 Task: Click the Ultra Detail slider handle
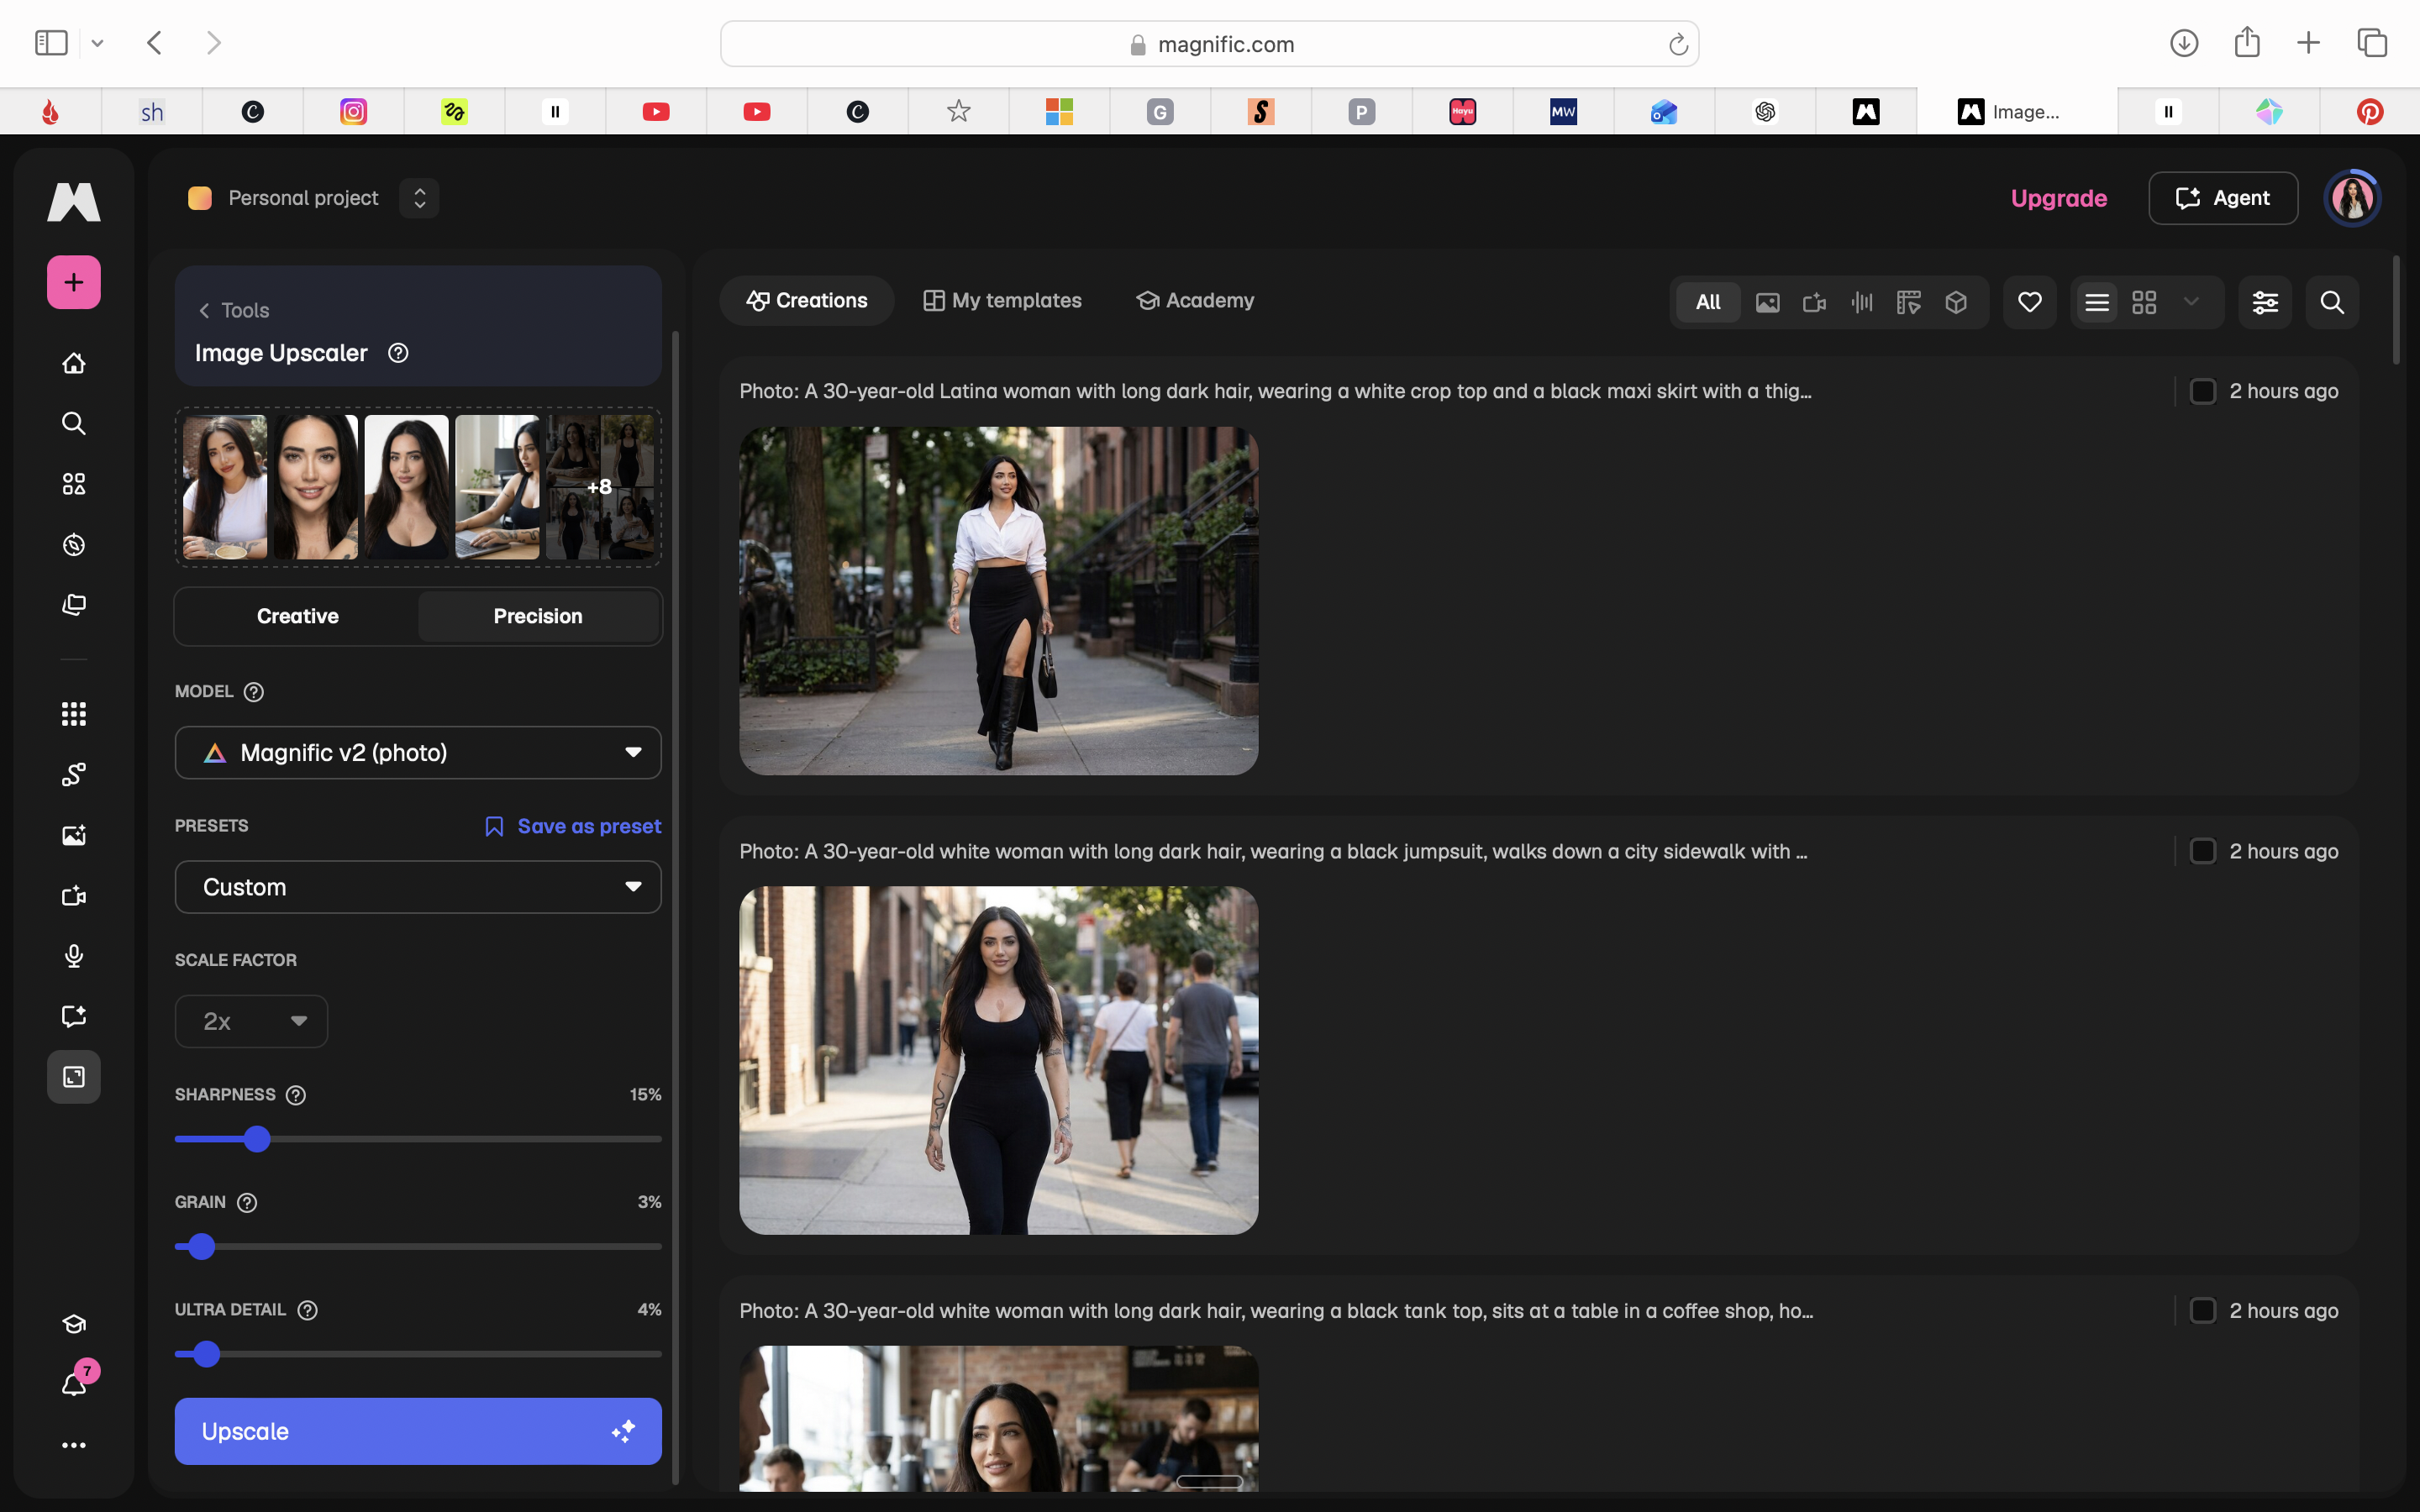coord(206,1354)
